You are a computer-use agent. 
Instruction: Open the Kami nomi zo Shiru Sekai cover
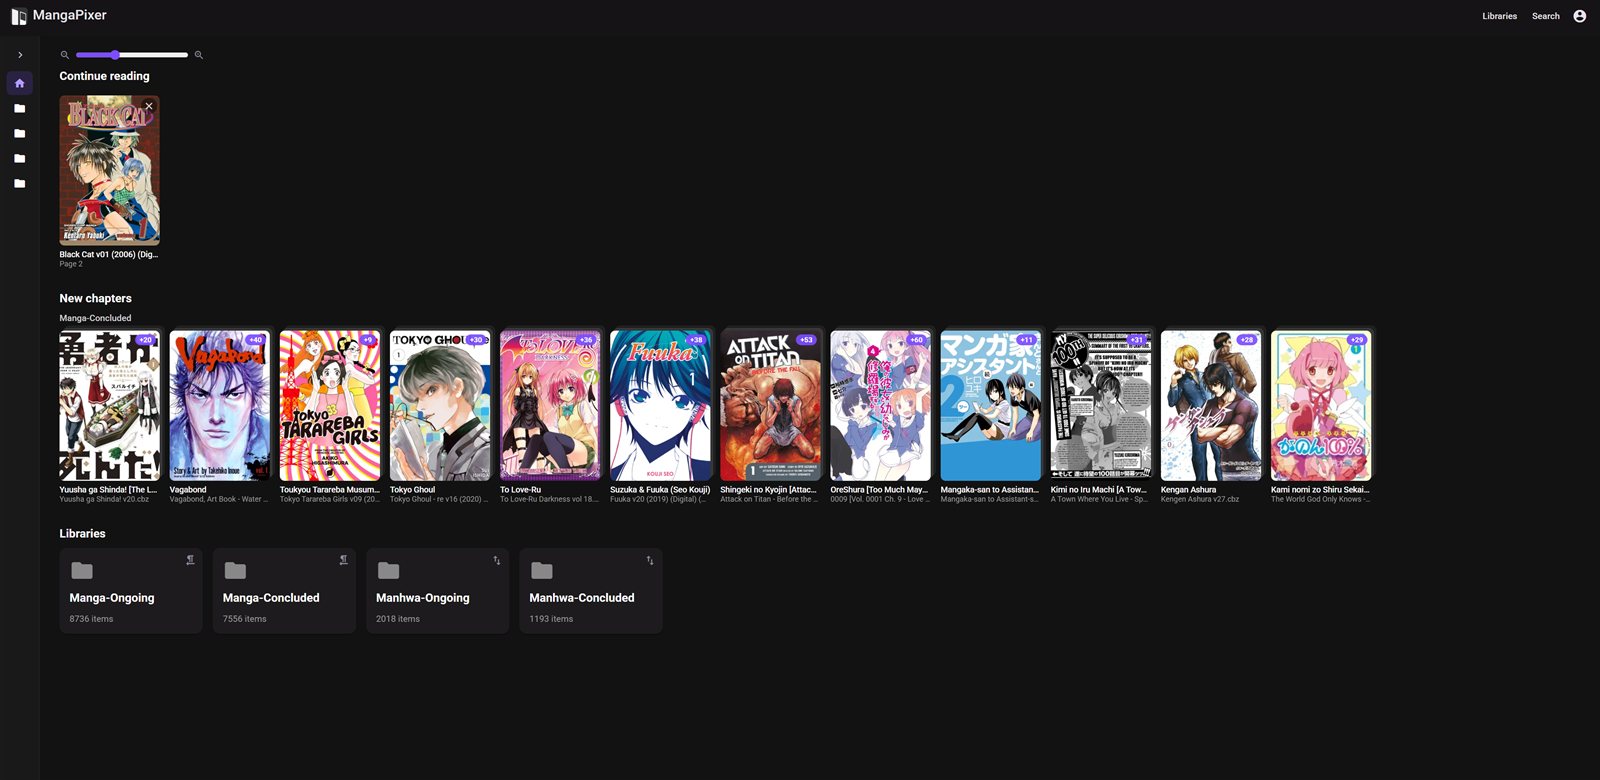tap(1320, 406)
